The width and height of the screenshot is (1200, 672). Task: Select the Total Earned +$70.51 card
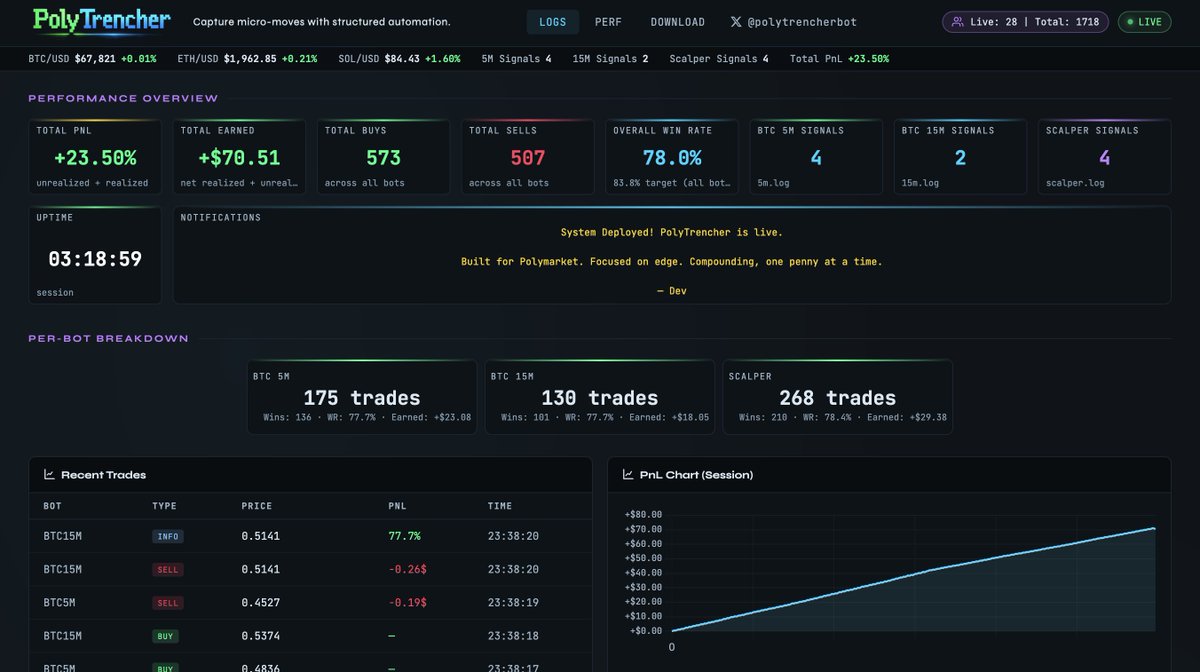[x=239, y=157]
